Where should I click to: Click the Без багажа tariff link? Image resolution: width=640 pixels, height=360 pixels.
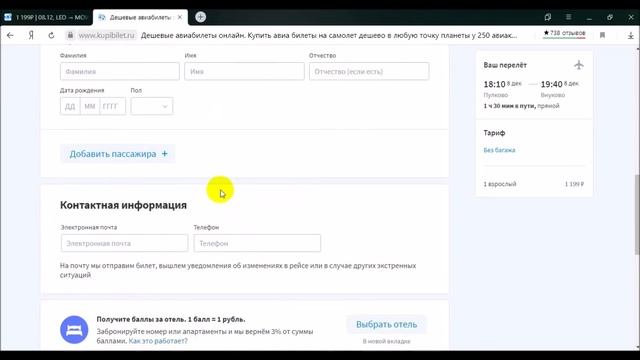point(499,150)
